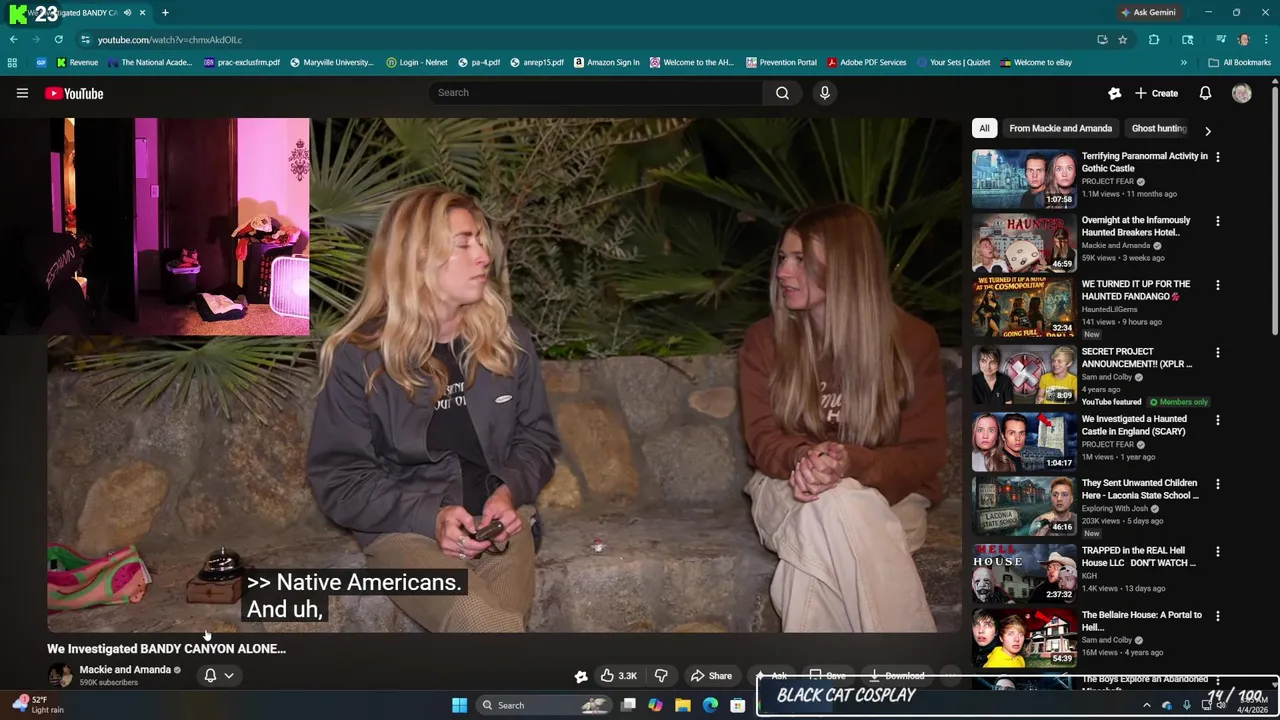Expand hidden bookmarks with the double chevron
Viewport: 1280px width, 720px height.
click(x=1183, y=62)
